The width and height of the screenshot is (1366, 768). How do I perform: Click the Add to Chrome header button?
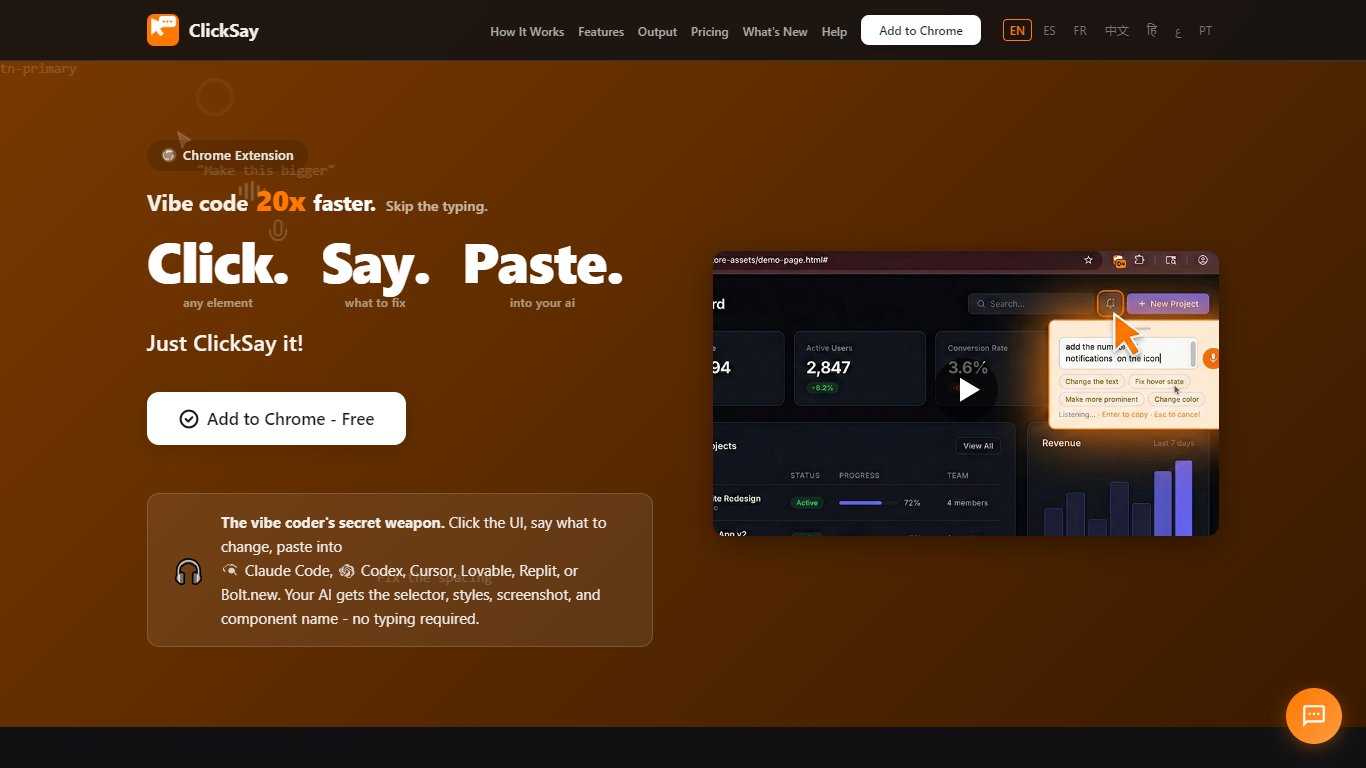click(x=921, y=30)
